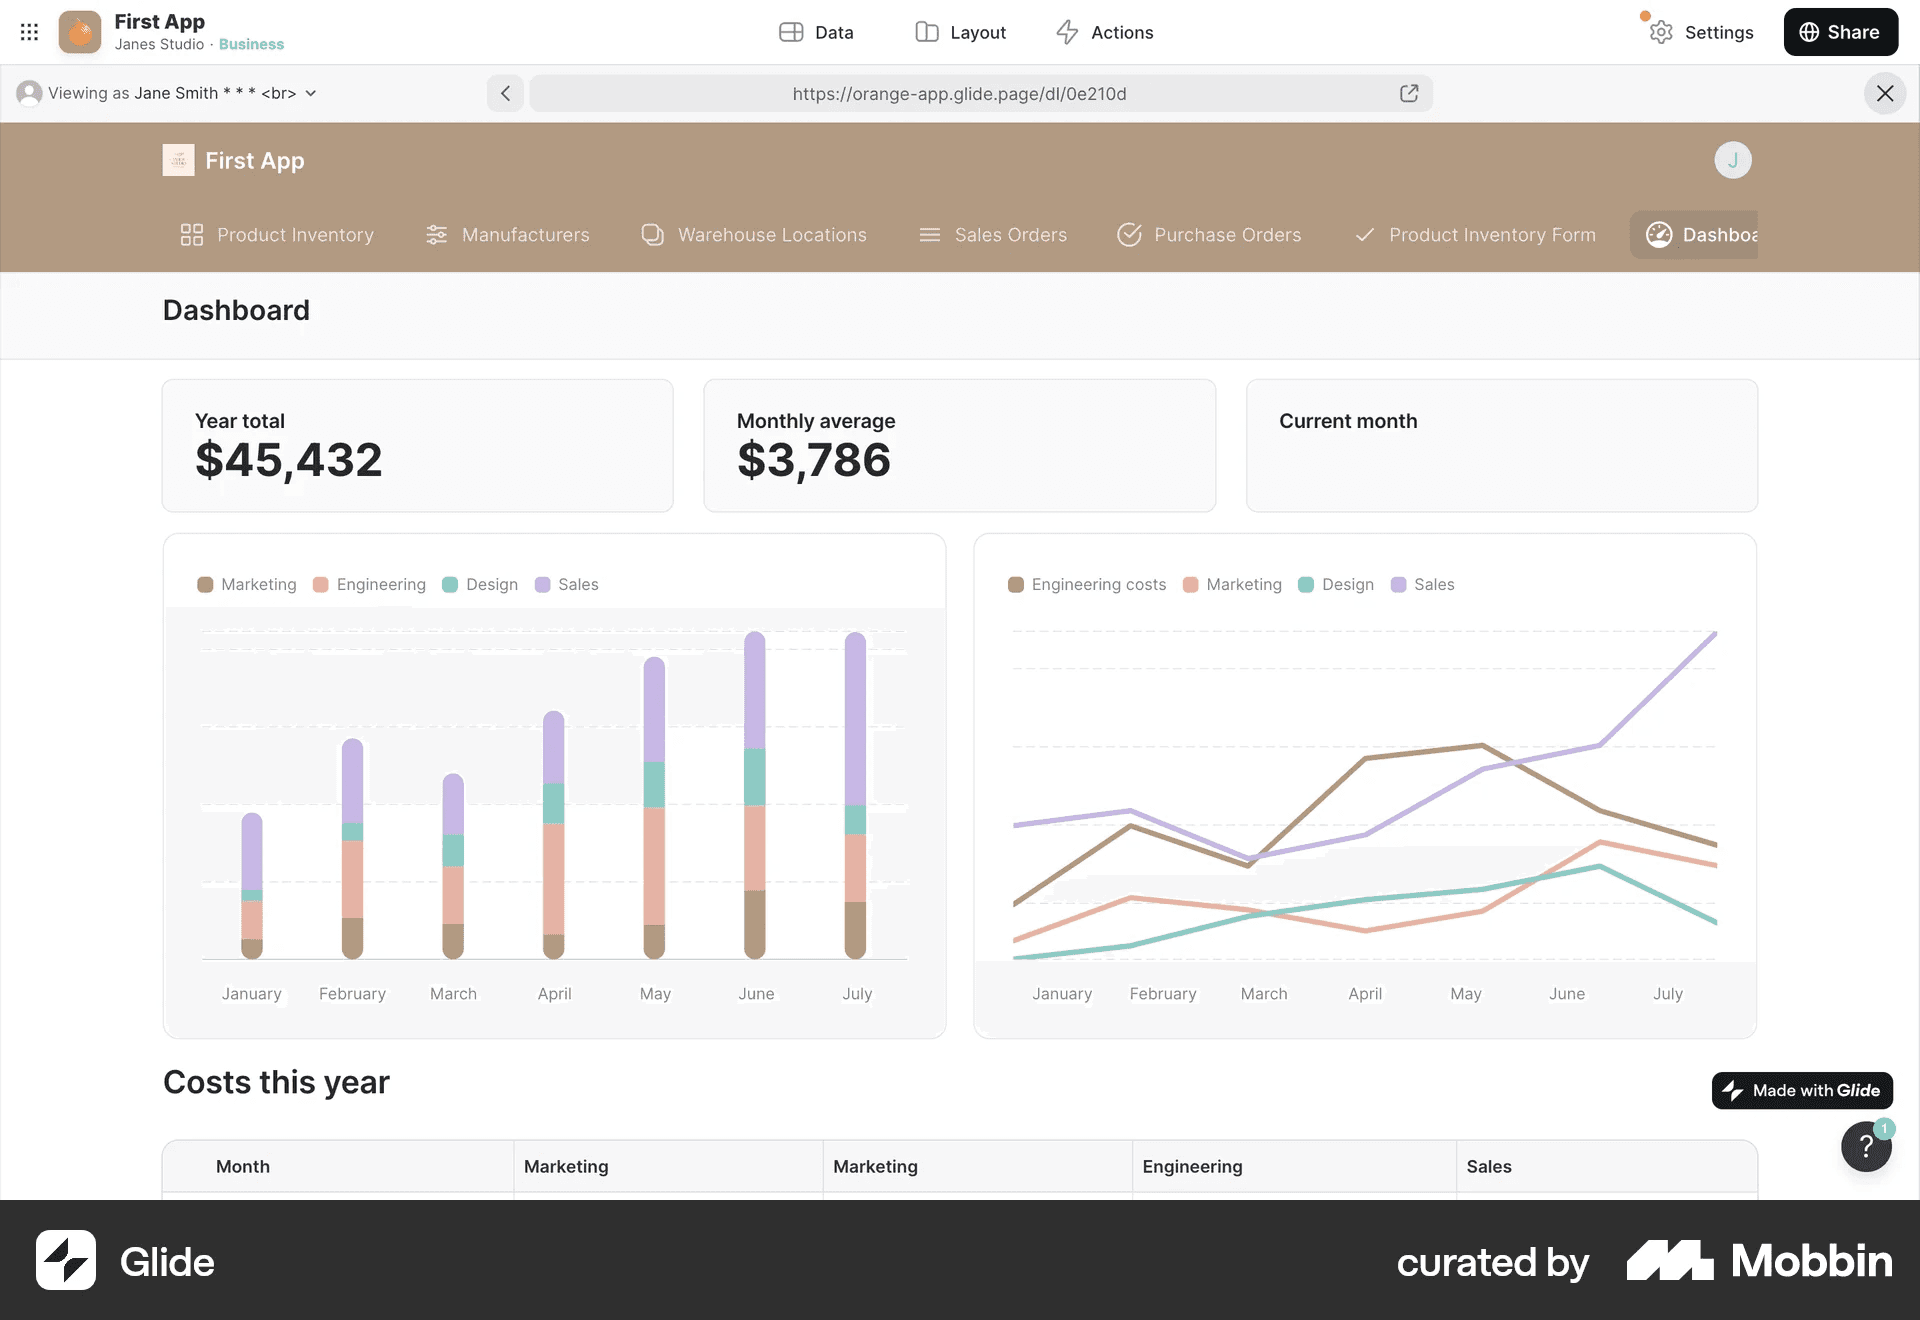1920x1320 pixels.
Task: Open the Data tab
Action: (816, 32)
